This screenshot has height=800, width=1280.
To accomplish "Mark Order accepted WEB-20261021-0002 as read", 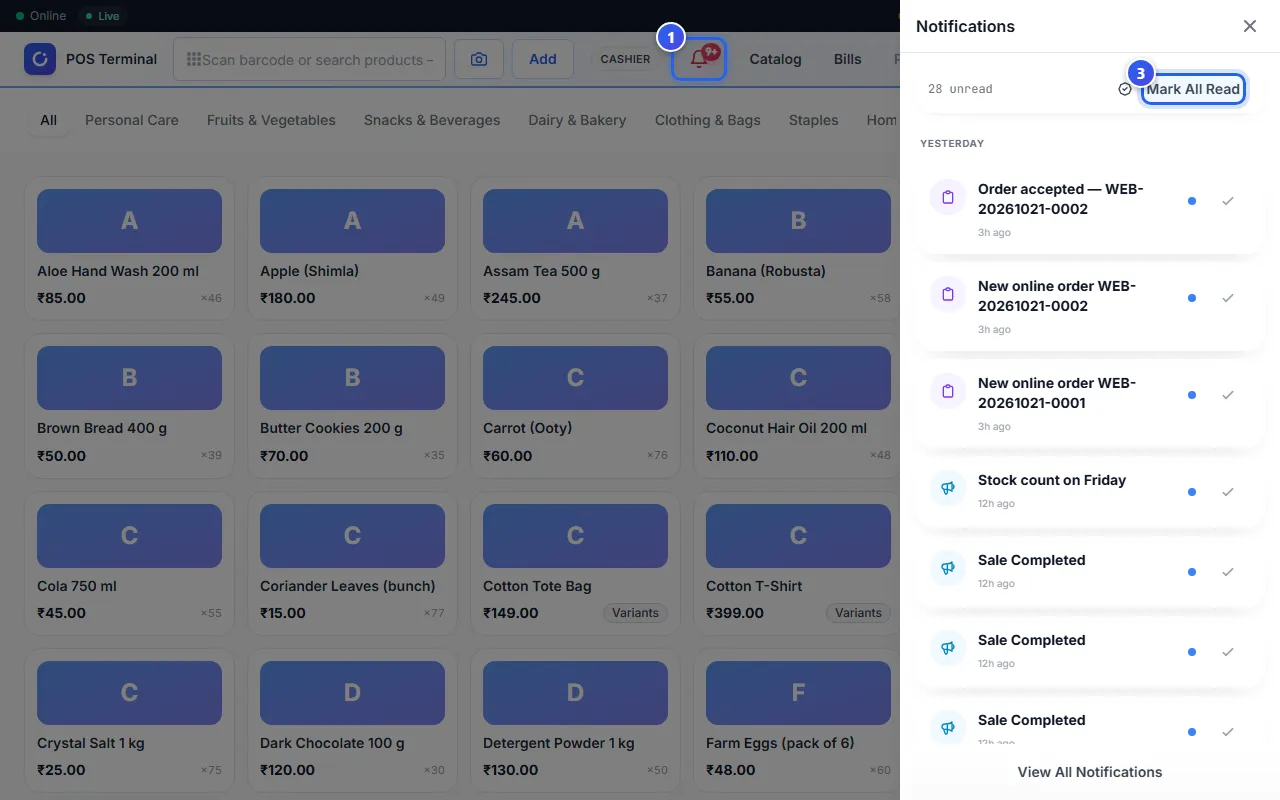I will click(1228, 201).
